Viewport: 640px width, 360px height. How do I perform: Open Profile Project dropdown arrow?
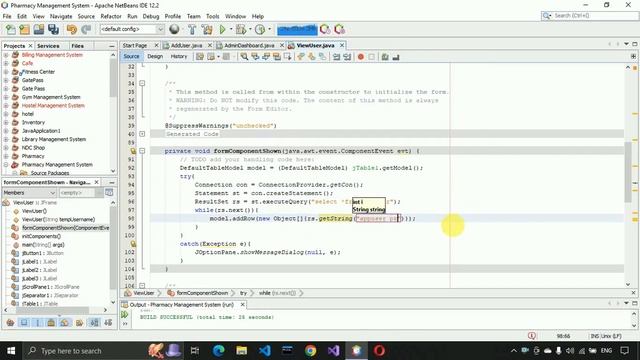tap(269, 29)
